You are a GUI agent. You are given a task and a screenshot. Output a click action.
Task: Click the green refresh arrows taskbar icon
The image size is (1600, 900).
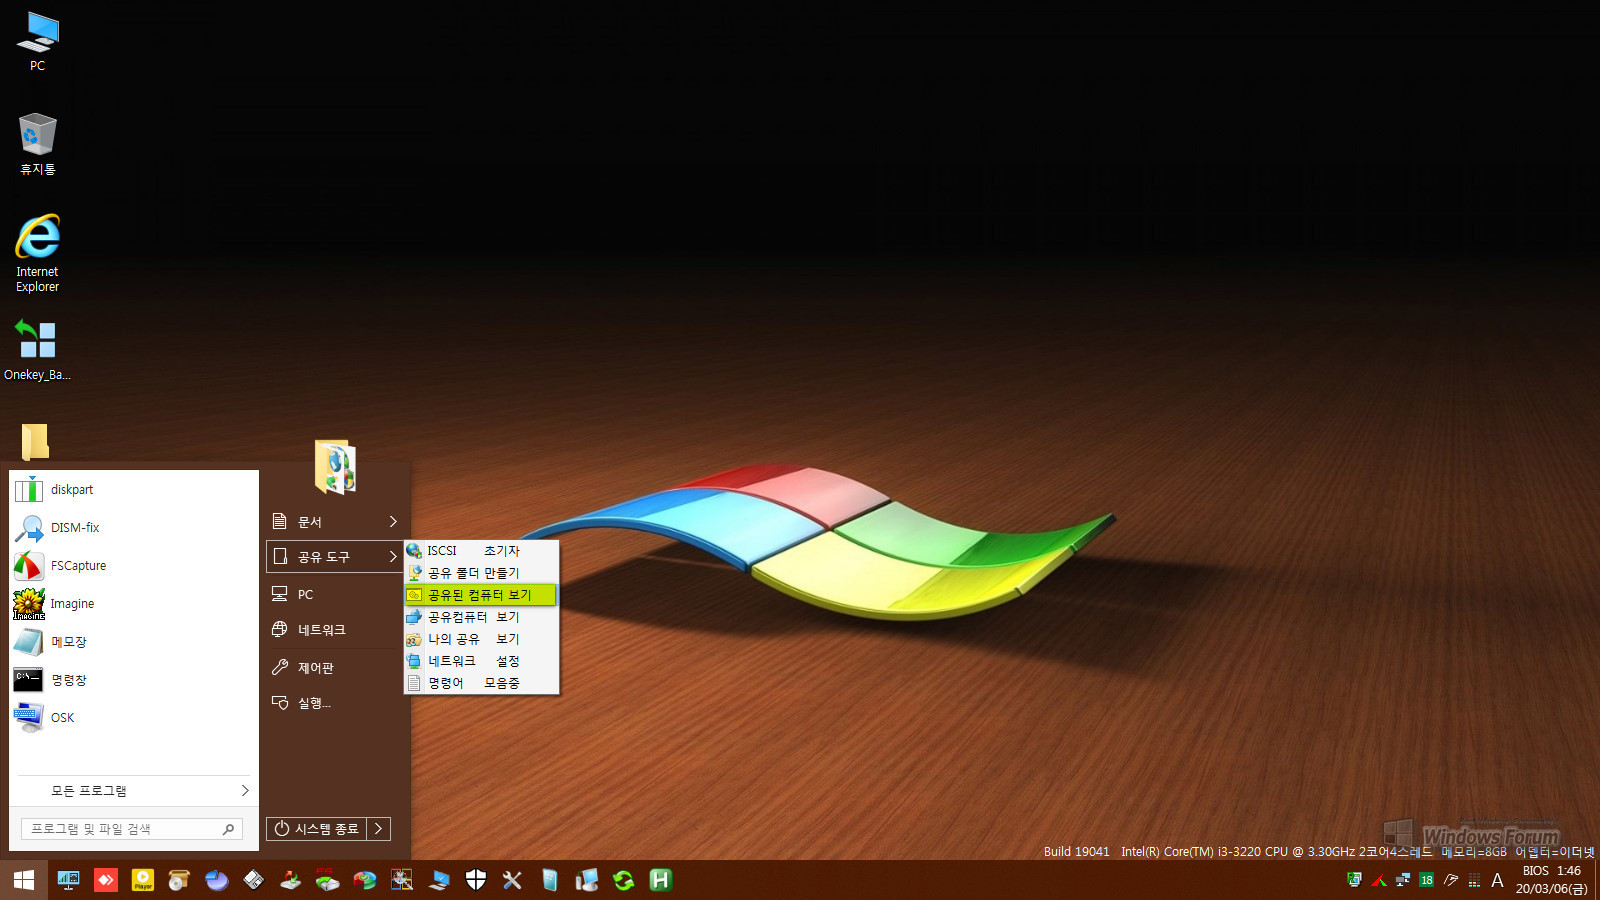pos(624,880)
